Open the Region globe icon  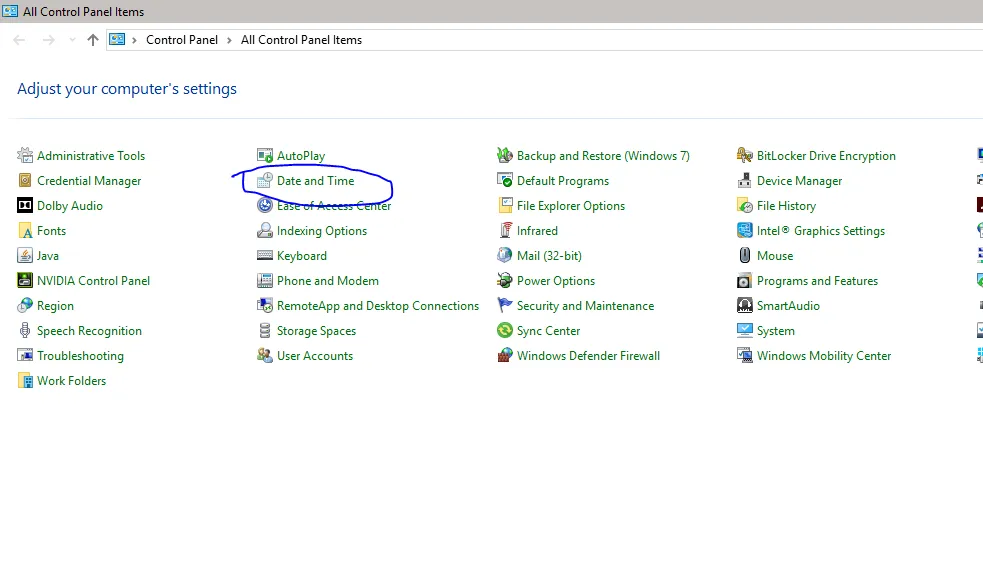pyautogui.click(x=25, y=306)
